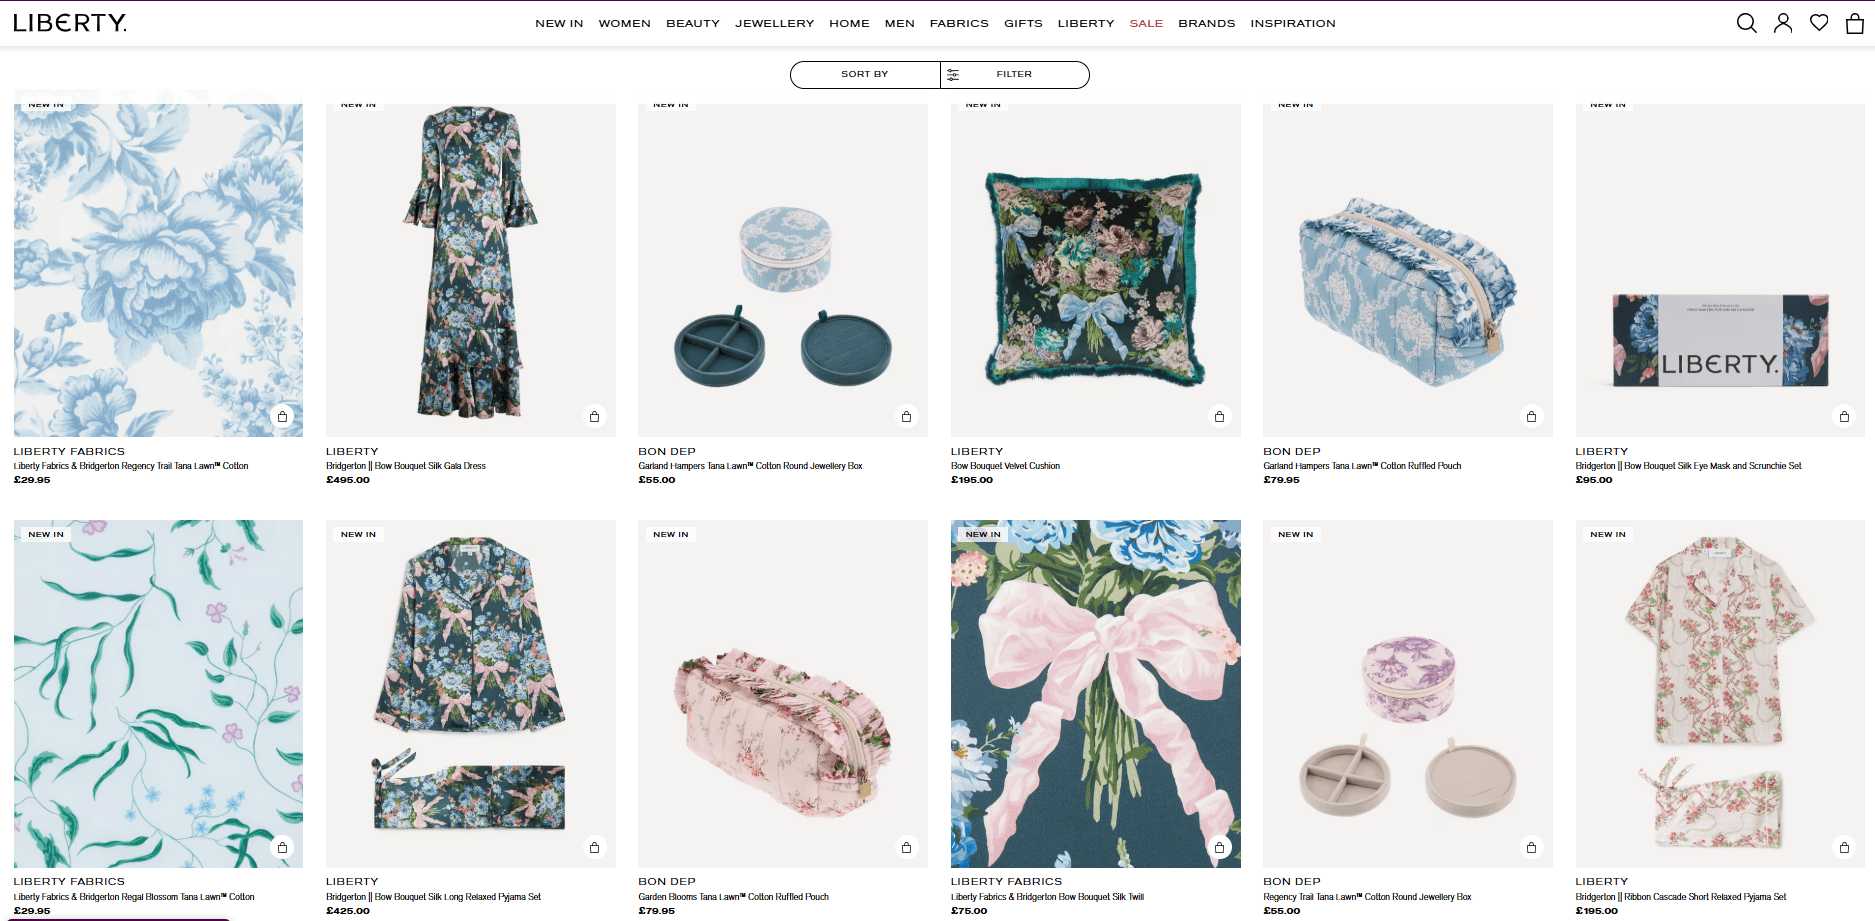Image resolution: width=1875 pixels, height=921 pixels.
Task: Open Garland Hampers Cotton Ruffled Pouch link
Action: coord(1362,466)
